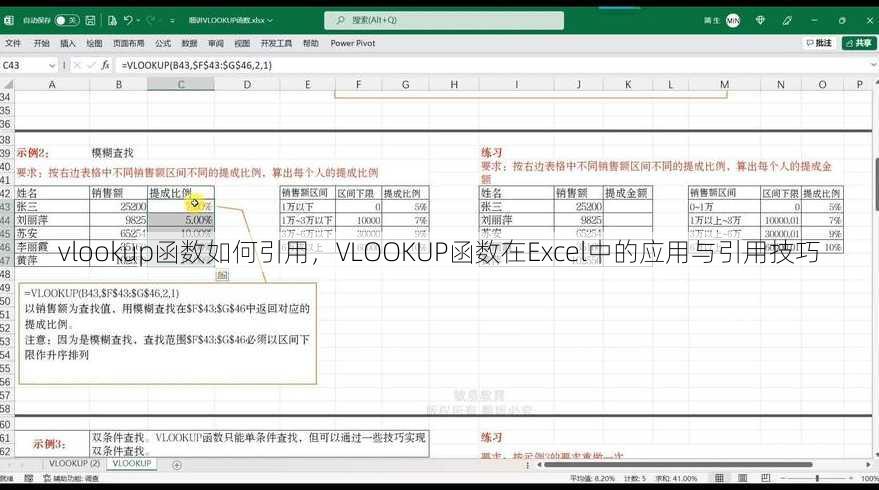Open the 文件 menu
Image resolution: width=879 pixels, height=490 pixels.
click(x=12, y=43)
